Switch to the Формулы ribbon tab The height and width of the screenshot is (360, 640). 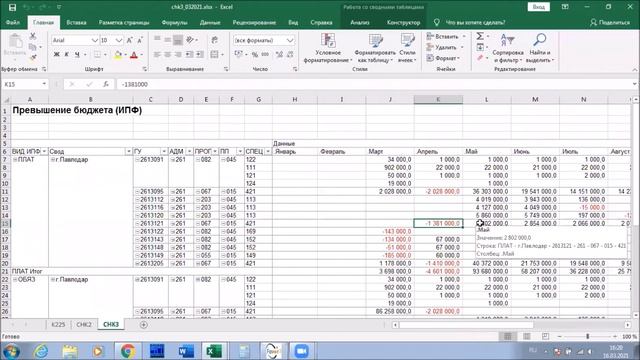[x=174, y=22]
